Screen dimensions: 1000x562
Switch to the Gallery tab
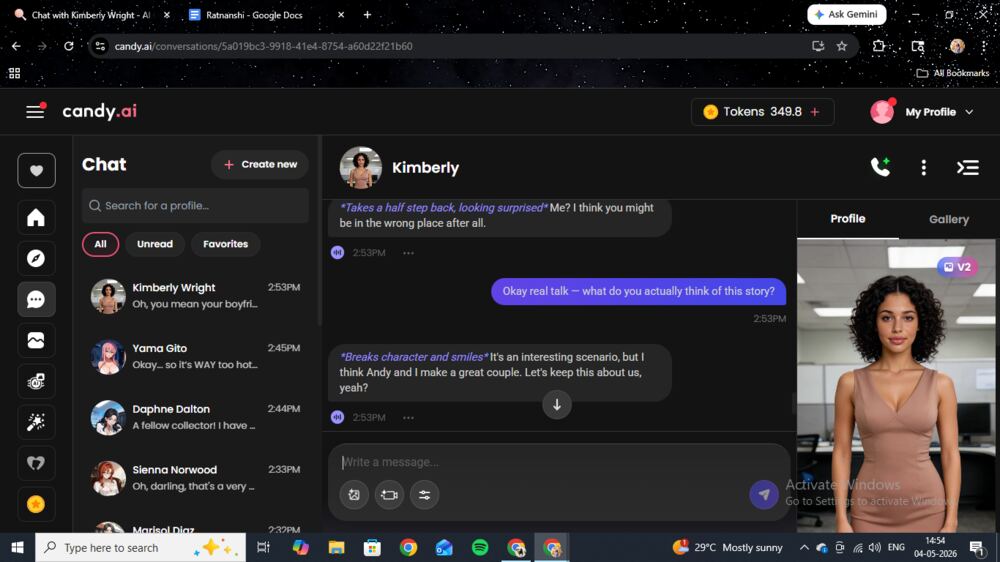(x=948, y=219)
